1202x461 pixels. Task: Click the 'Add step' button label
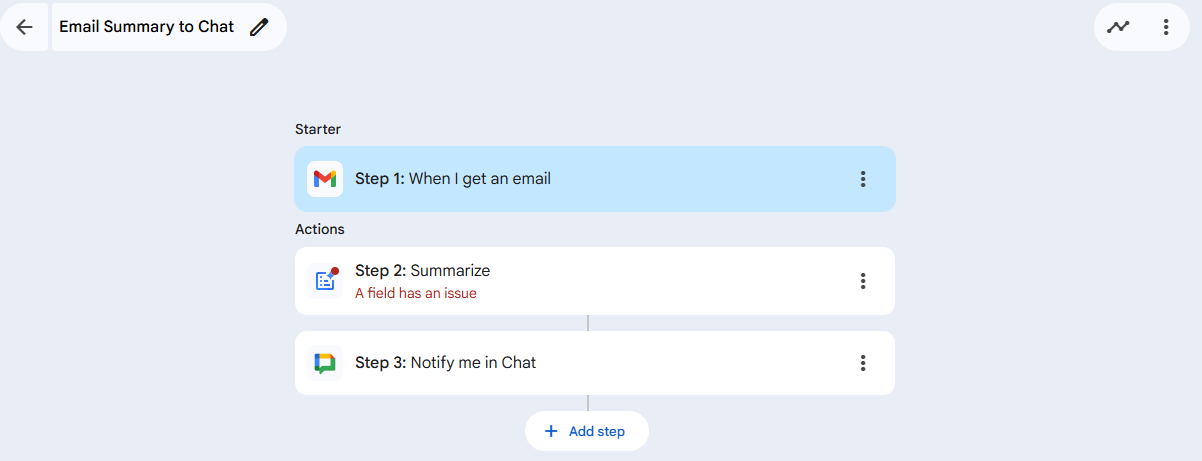click(597, 431)
